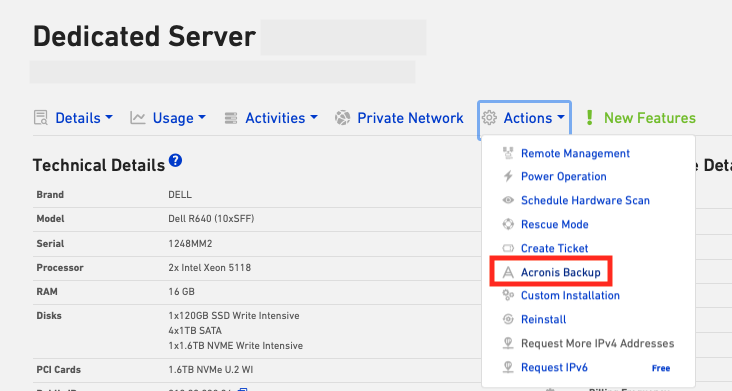Click the Technical Details heading
732x391 pixels.
pyautogui.click(x=99, y=165)
